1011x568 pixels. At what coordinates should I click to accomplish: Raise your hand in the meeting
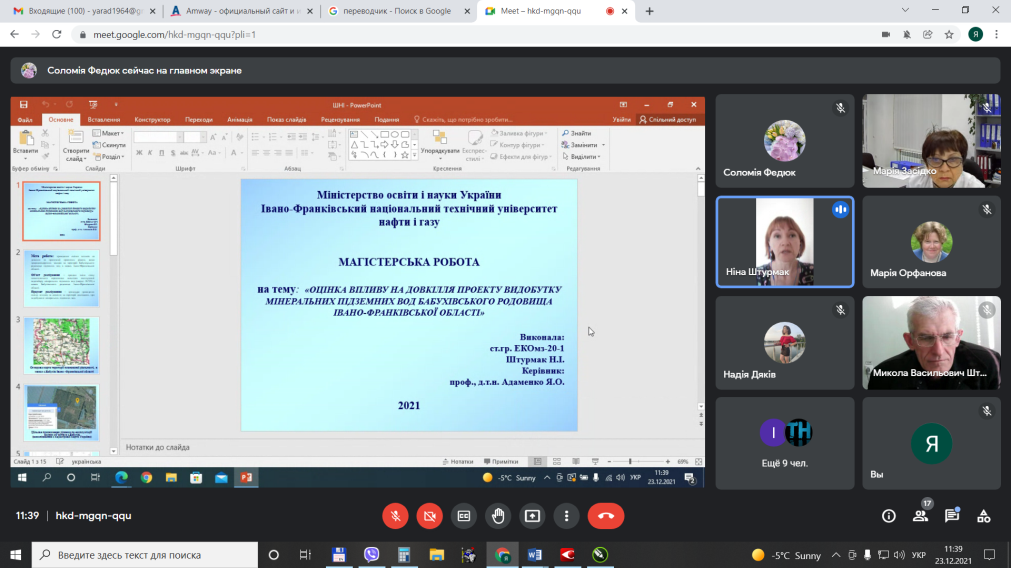pos(498,516)
